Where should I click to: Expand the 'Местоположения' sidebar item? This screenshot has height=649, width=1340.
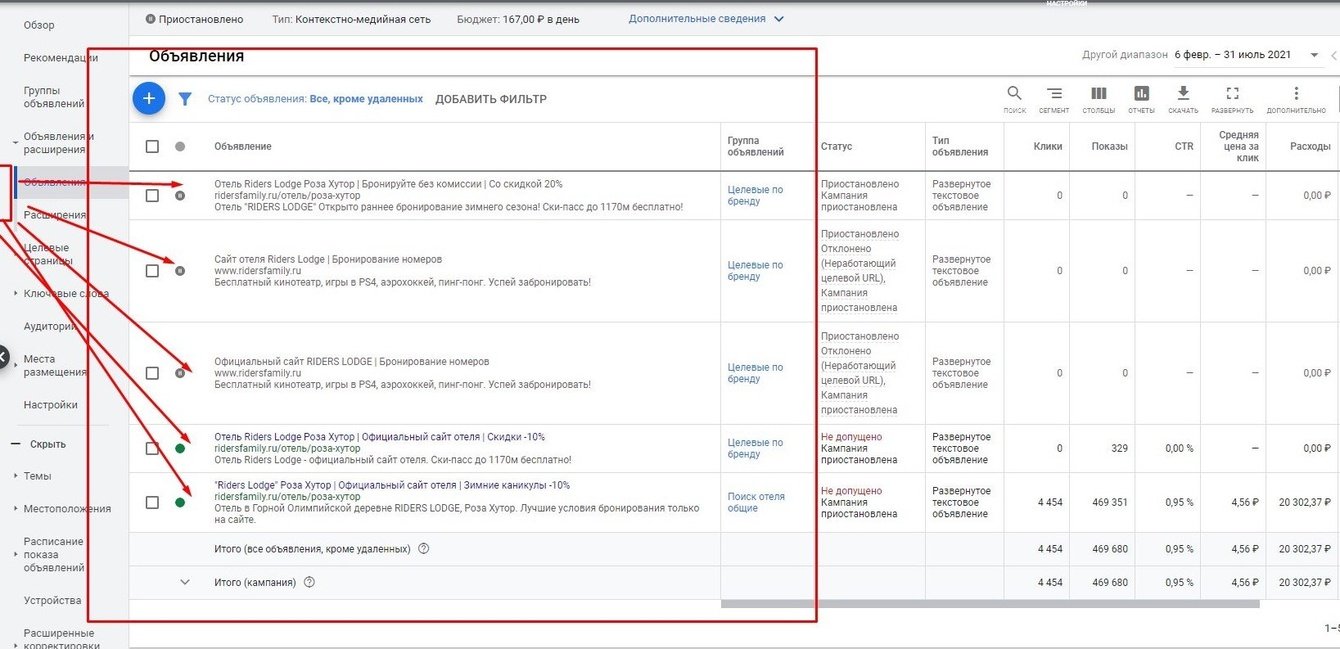tap(15, 509)
